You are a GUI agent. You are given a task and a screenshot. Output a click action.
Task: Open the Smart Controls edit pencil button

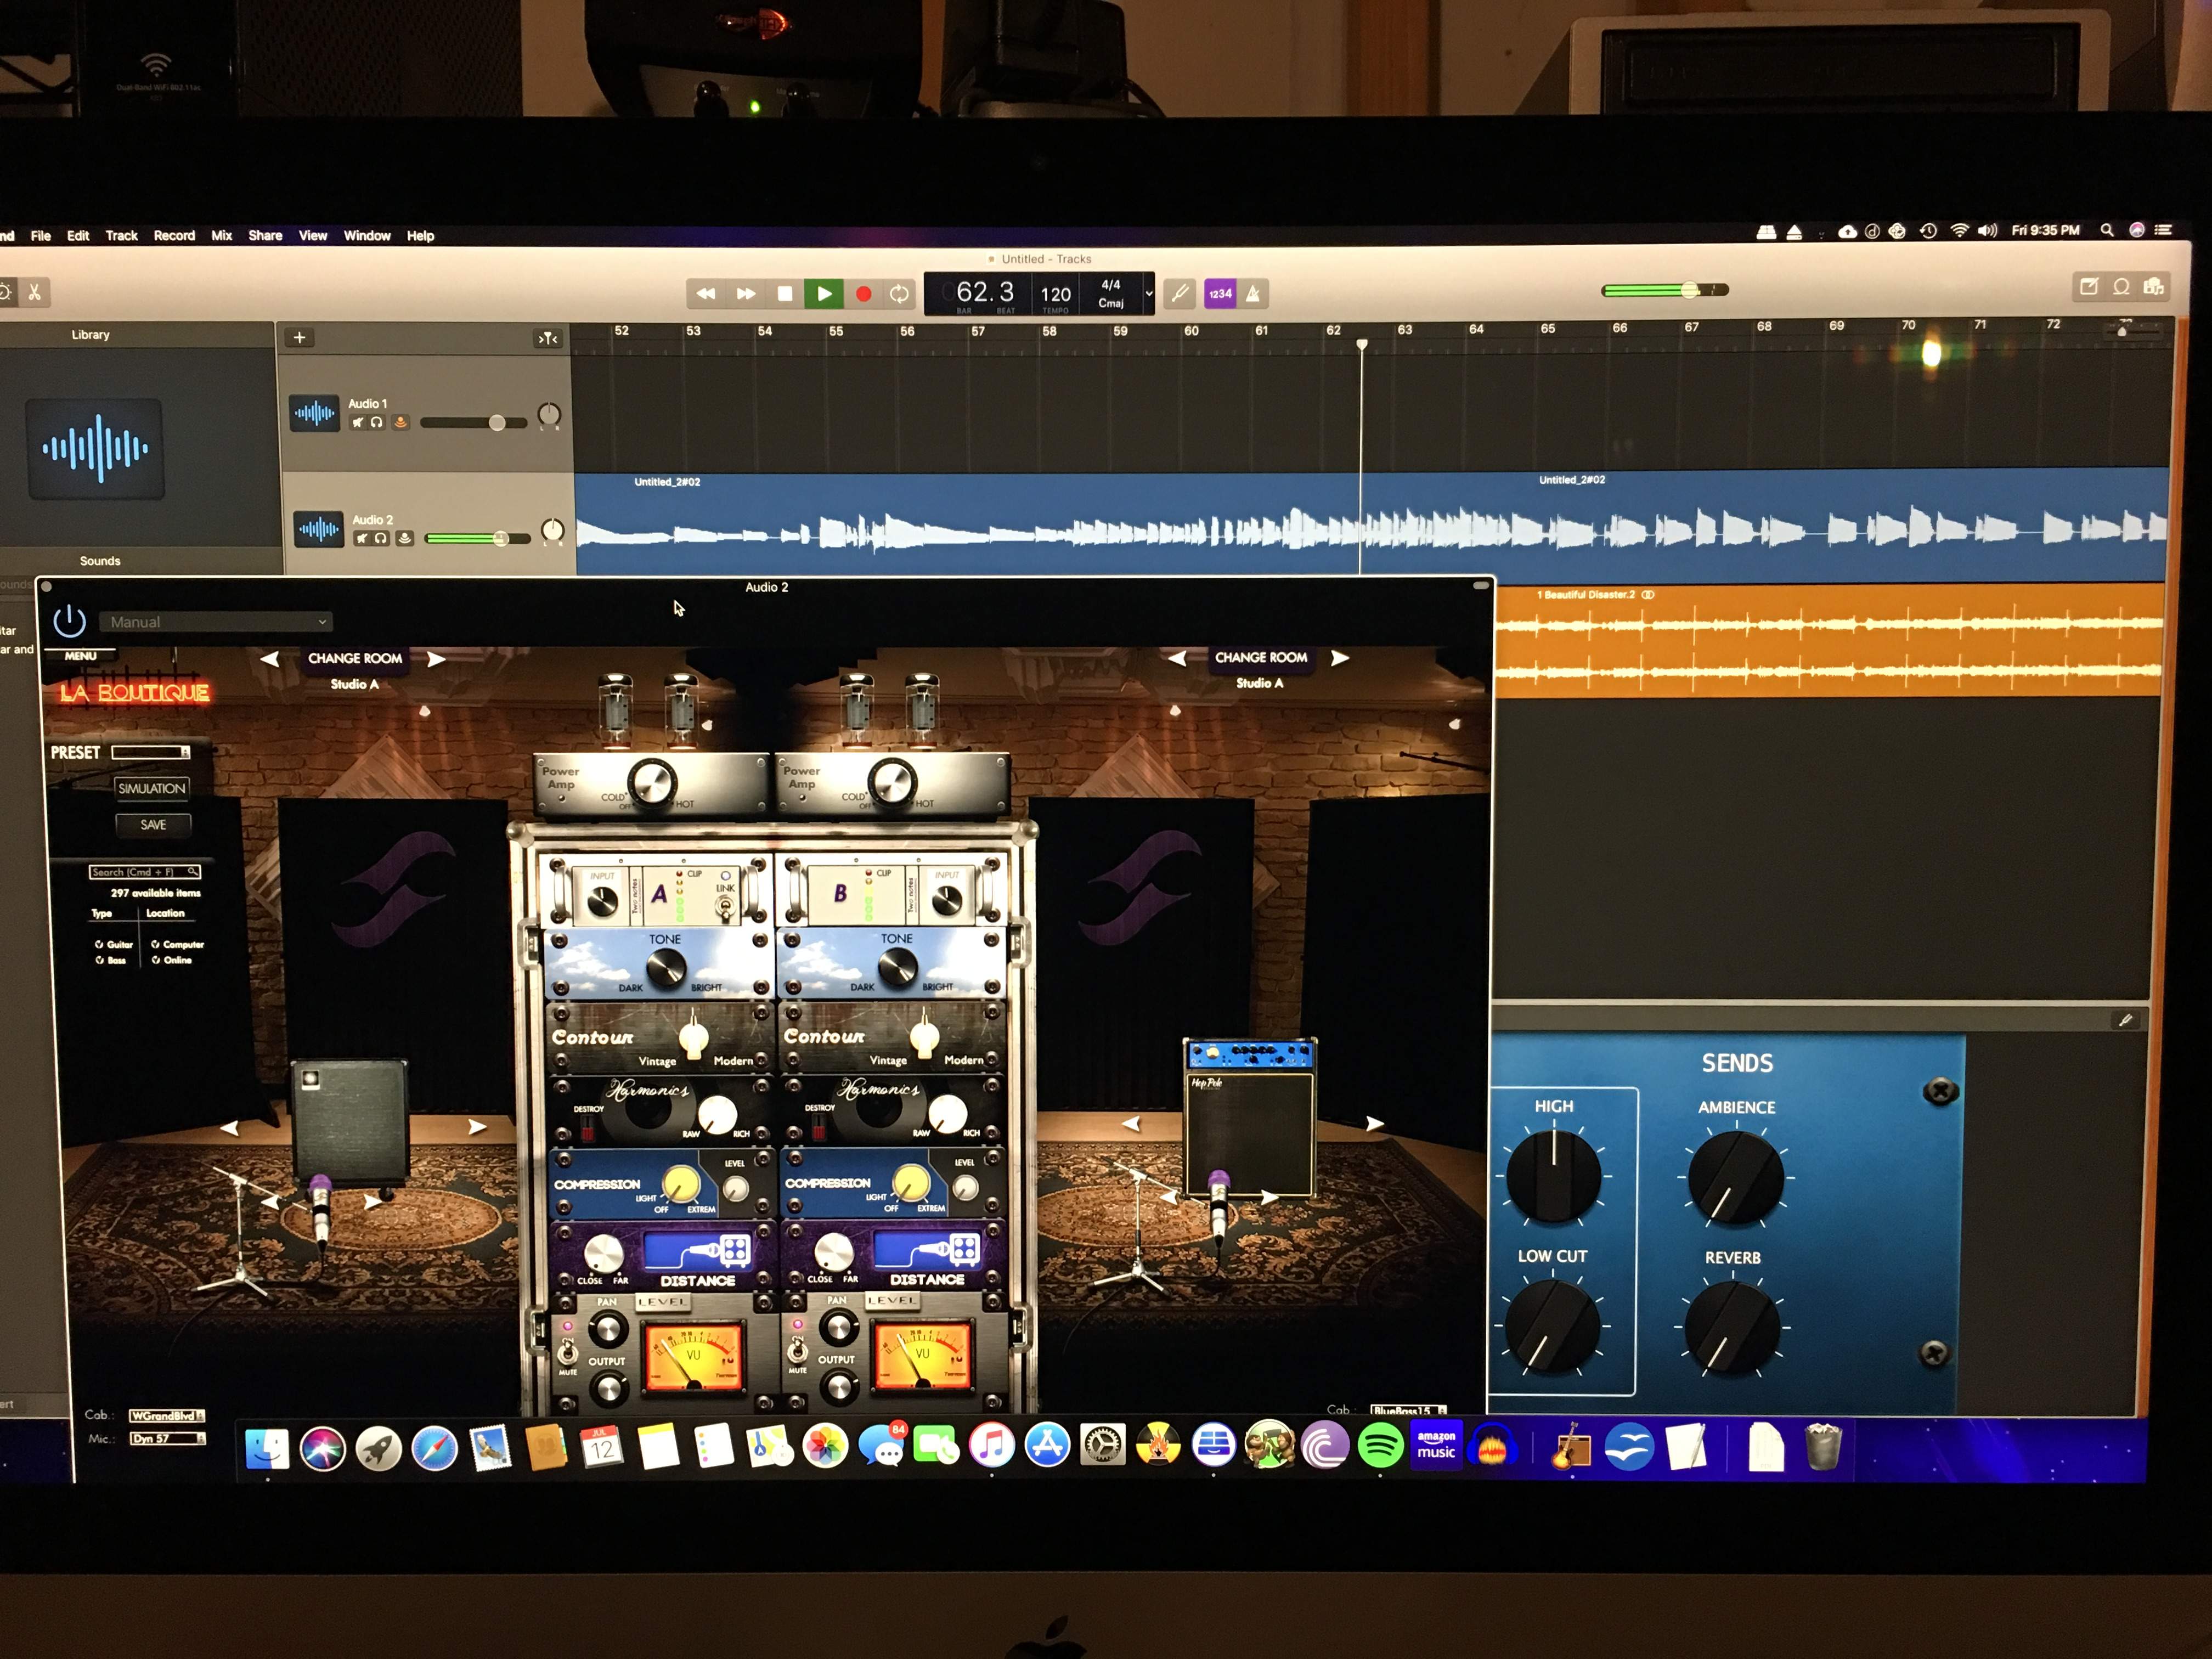2125,1020
